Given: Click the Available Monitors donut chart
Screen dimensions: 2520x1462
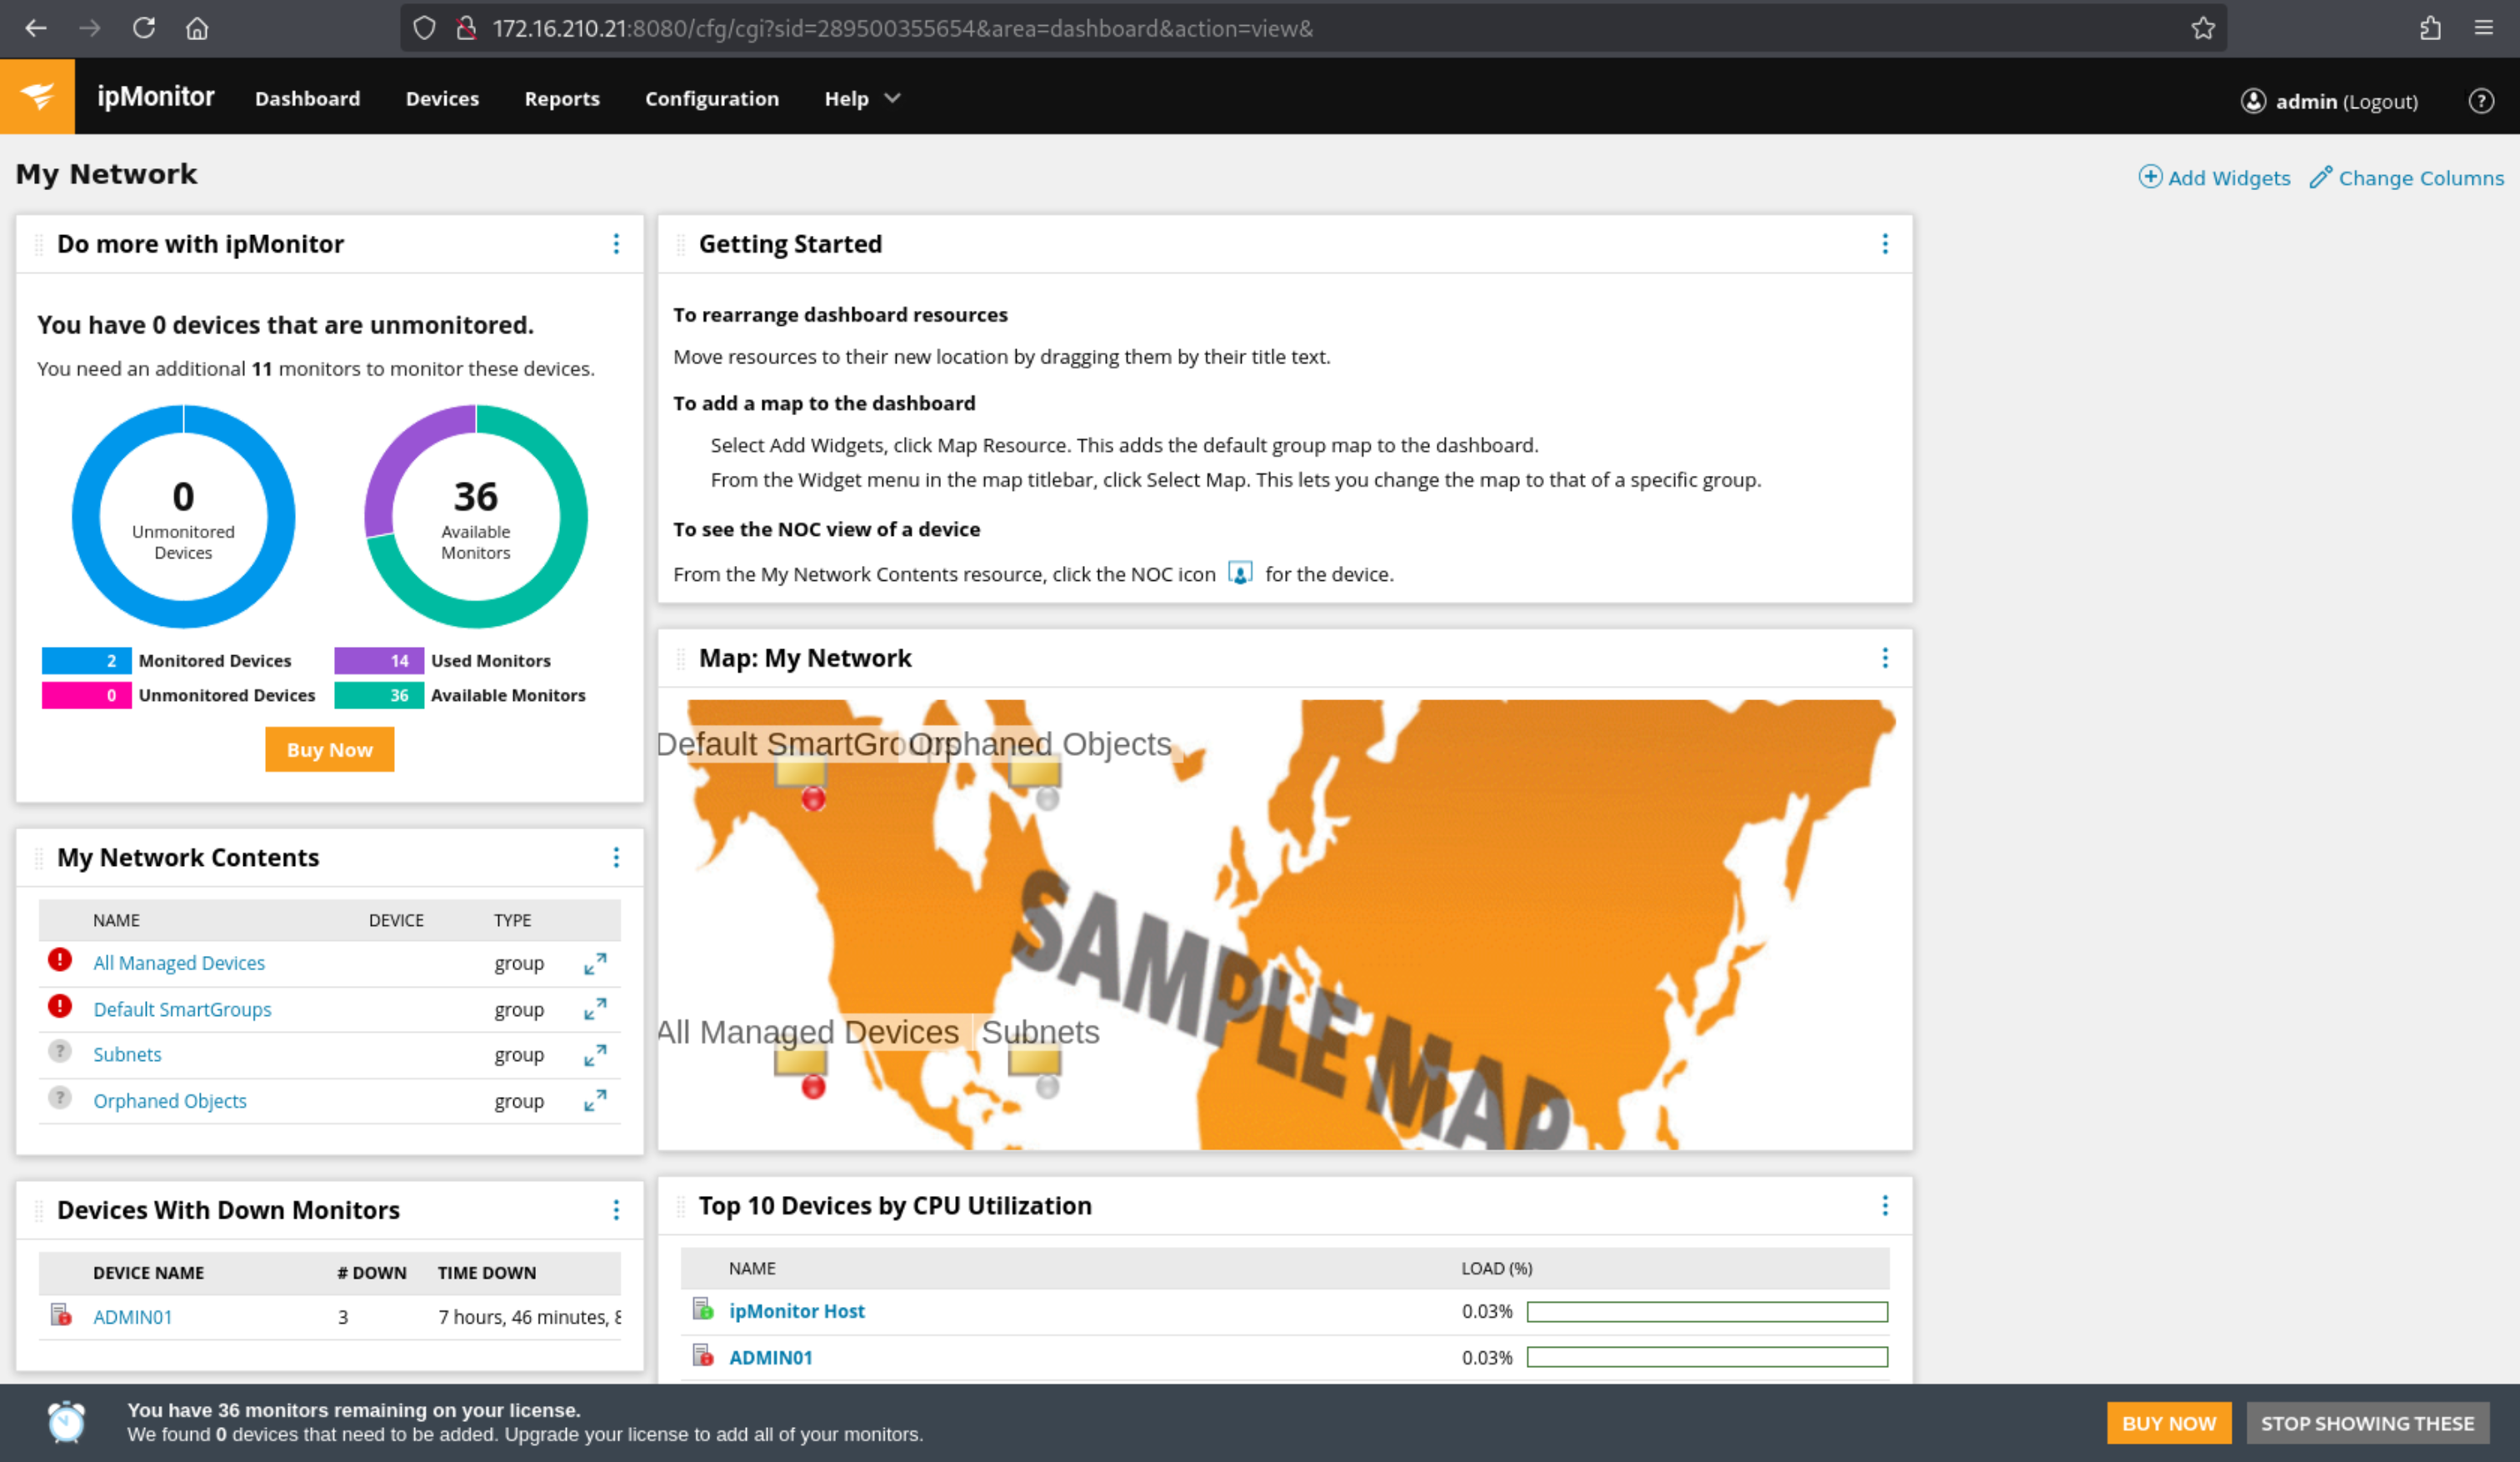Looking at the screenshot, I should pos(476,516).
